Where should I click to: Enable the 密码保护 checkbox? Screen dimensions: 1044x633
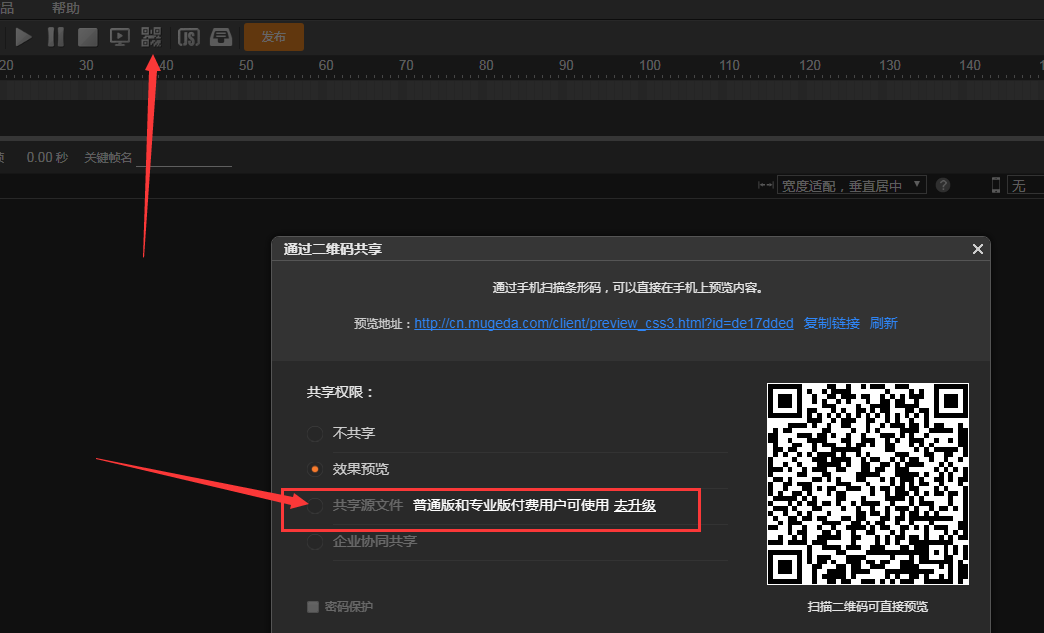pyautogui.click(x=313, y=606)
